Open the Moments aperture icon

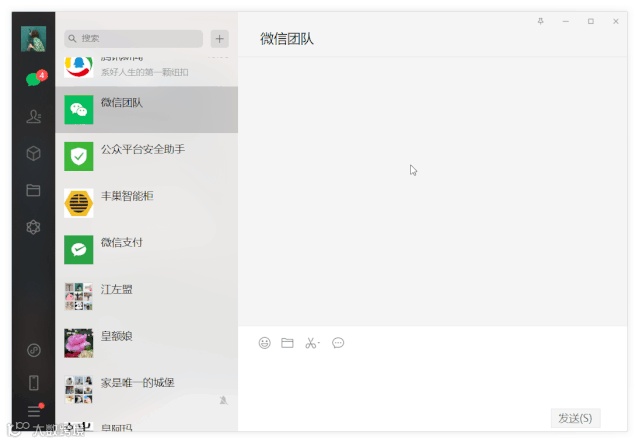pyautogui.click(x=33, y=227)
